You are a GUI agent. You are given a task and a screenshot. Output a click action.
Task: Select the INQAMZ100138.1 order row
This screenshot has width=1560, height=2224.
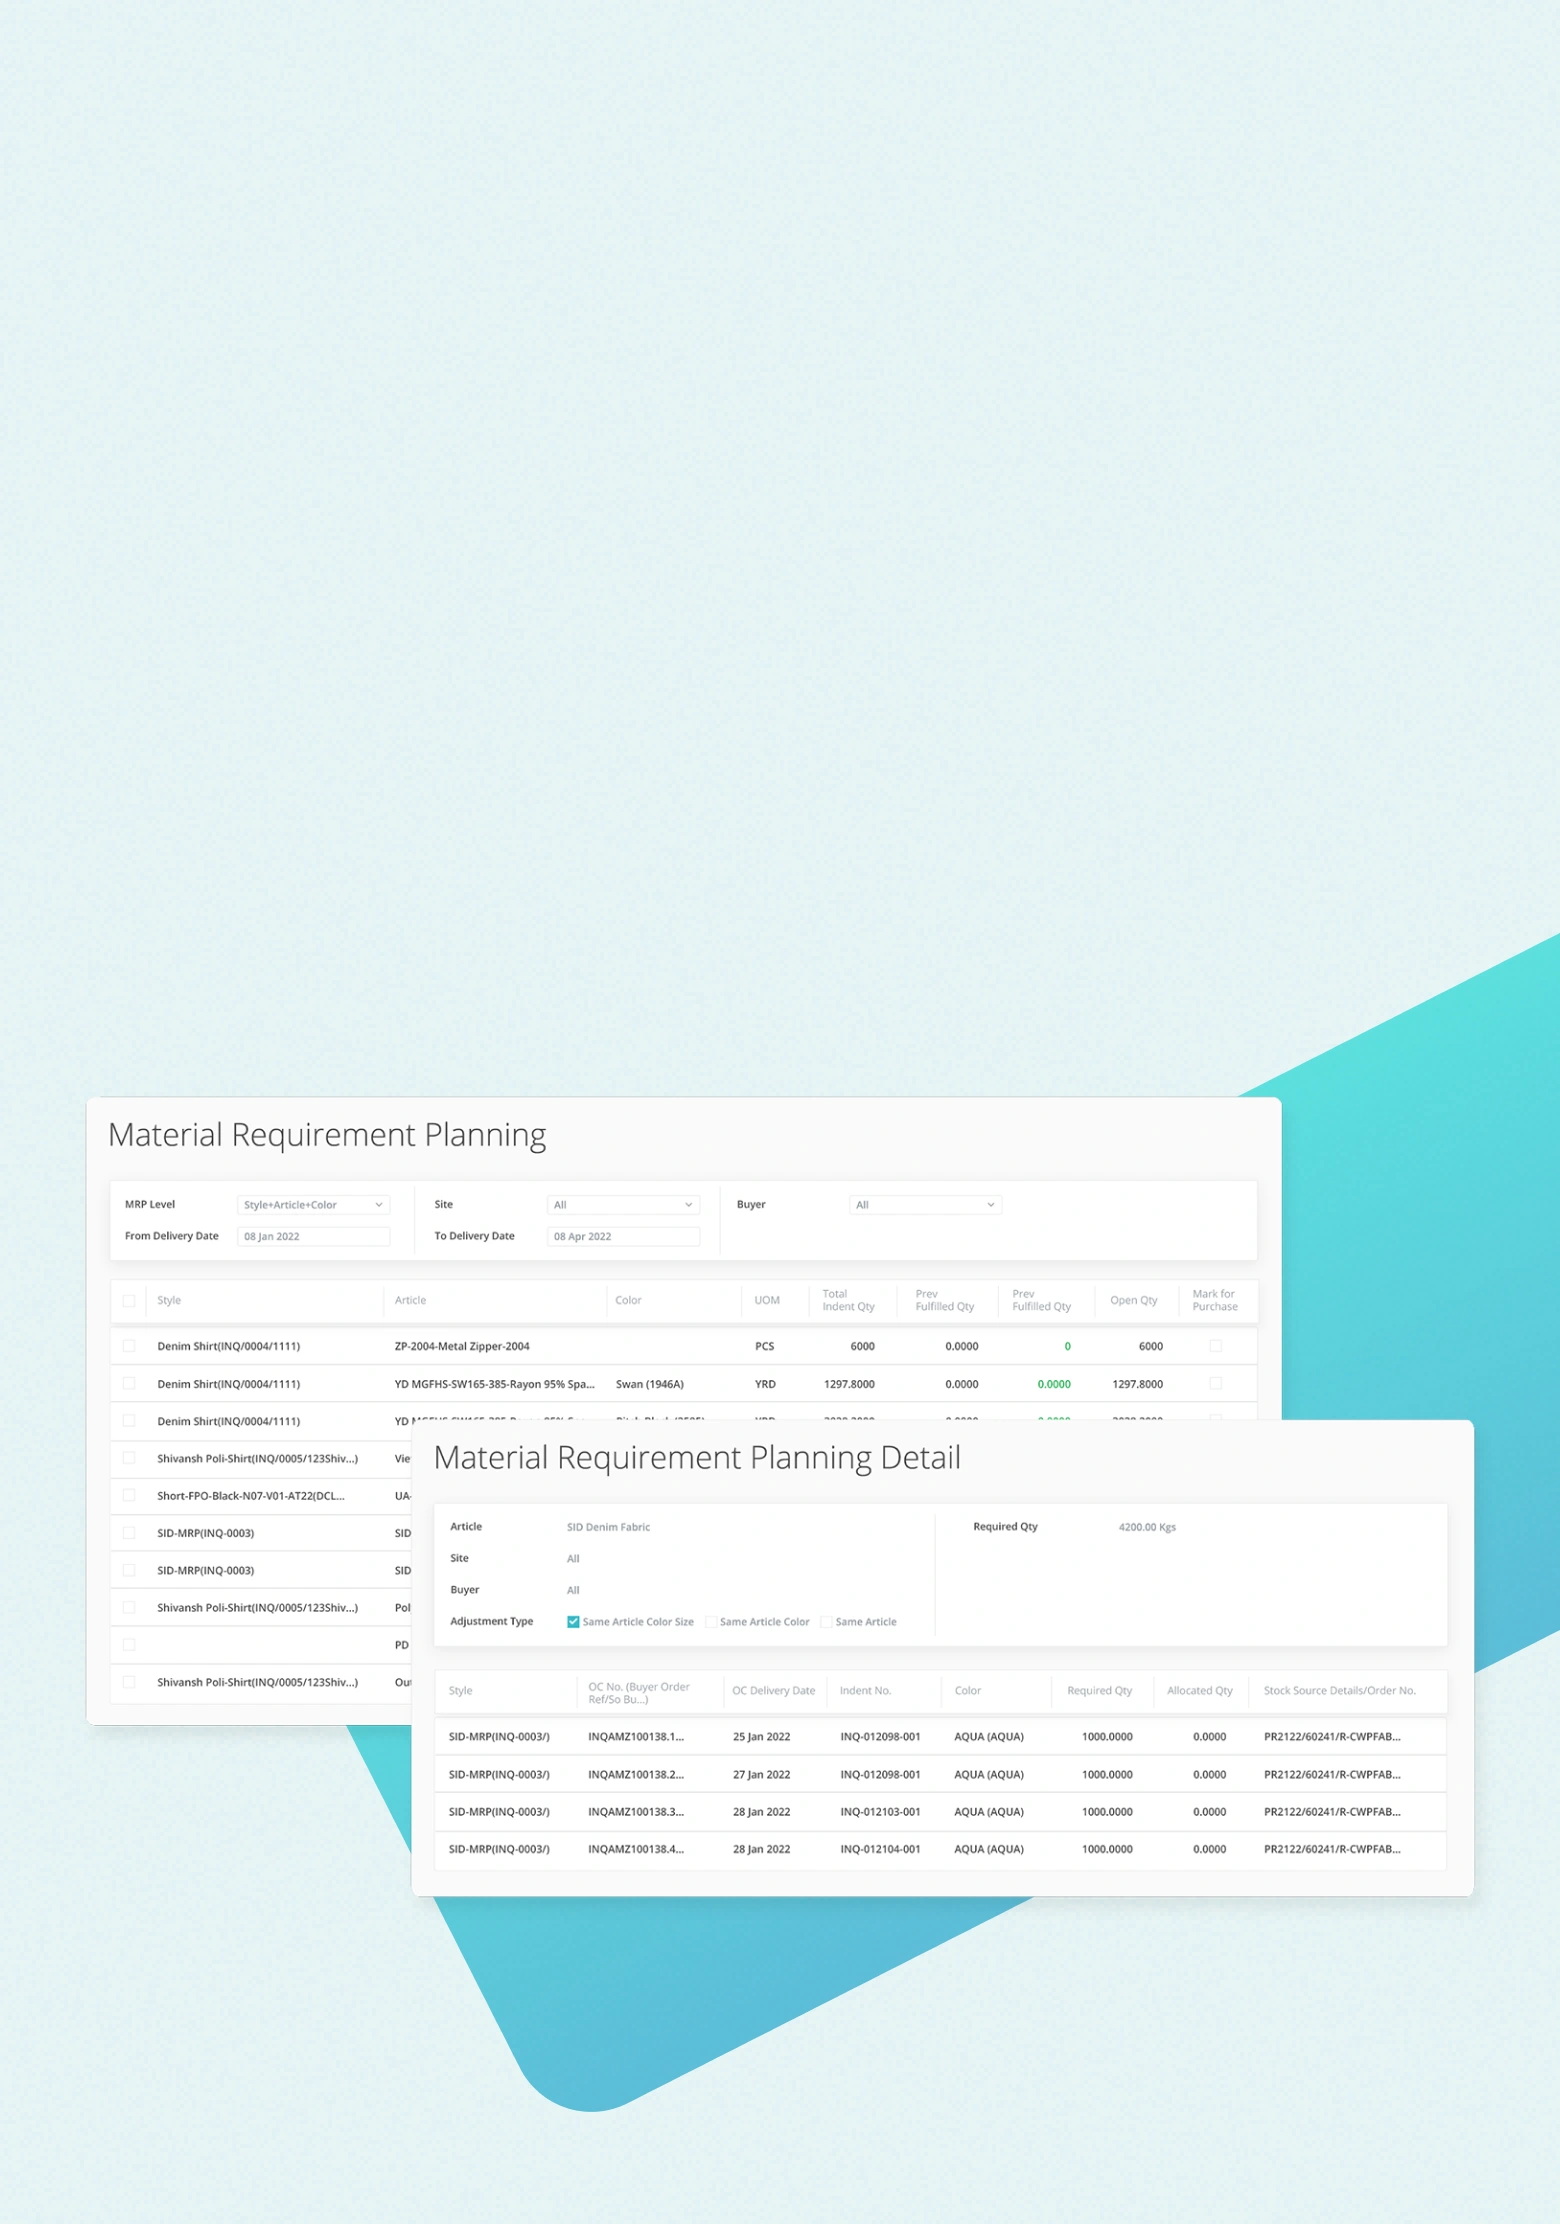tap(636, 1737)
